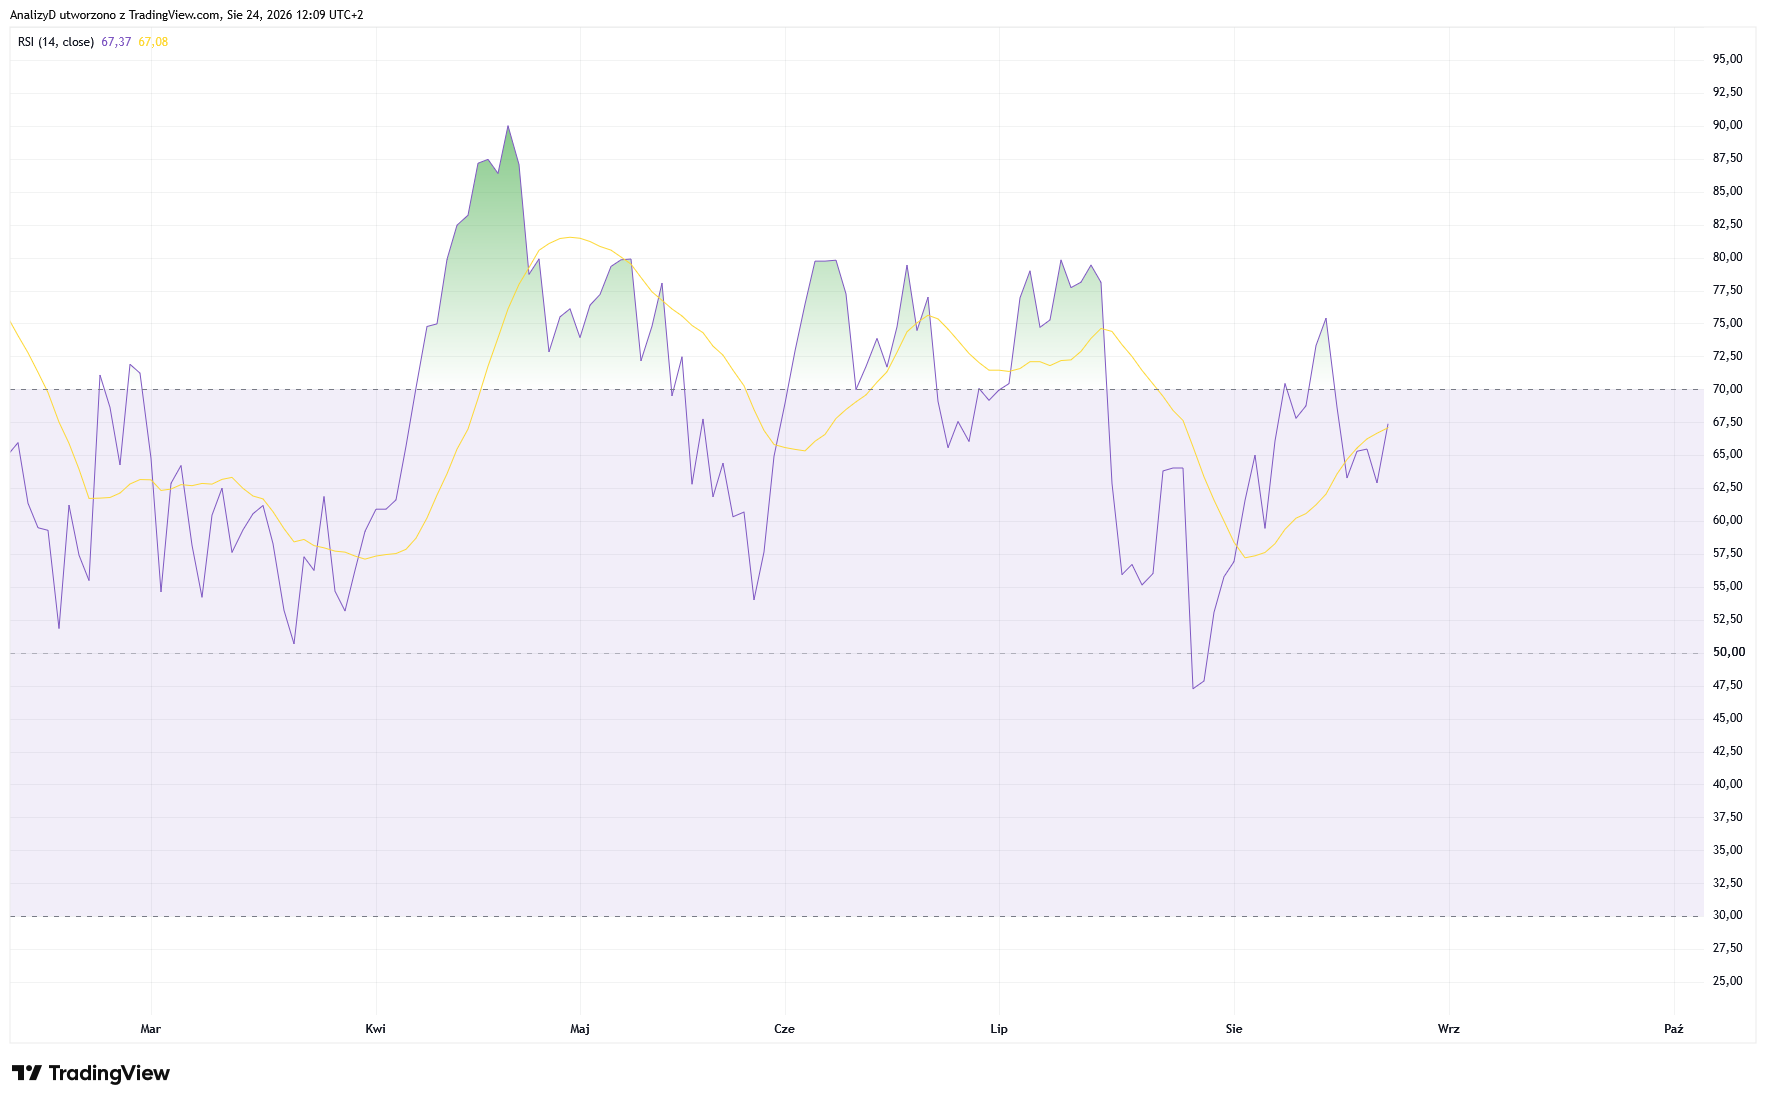Image resolution: width=1766 pixels, height=1103 pixels.
Task: Click the 25,00 price scale label
Action: 1727,981
